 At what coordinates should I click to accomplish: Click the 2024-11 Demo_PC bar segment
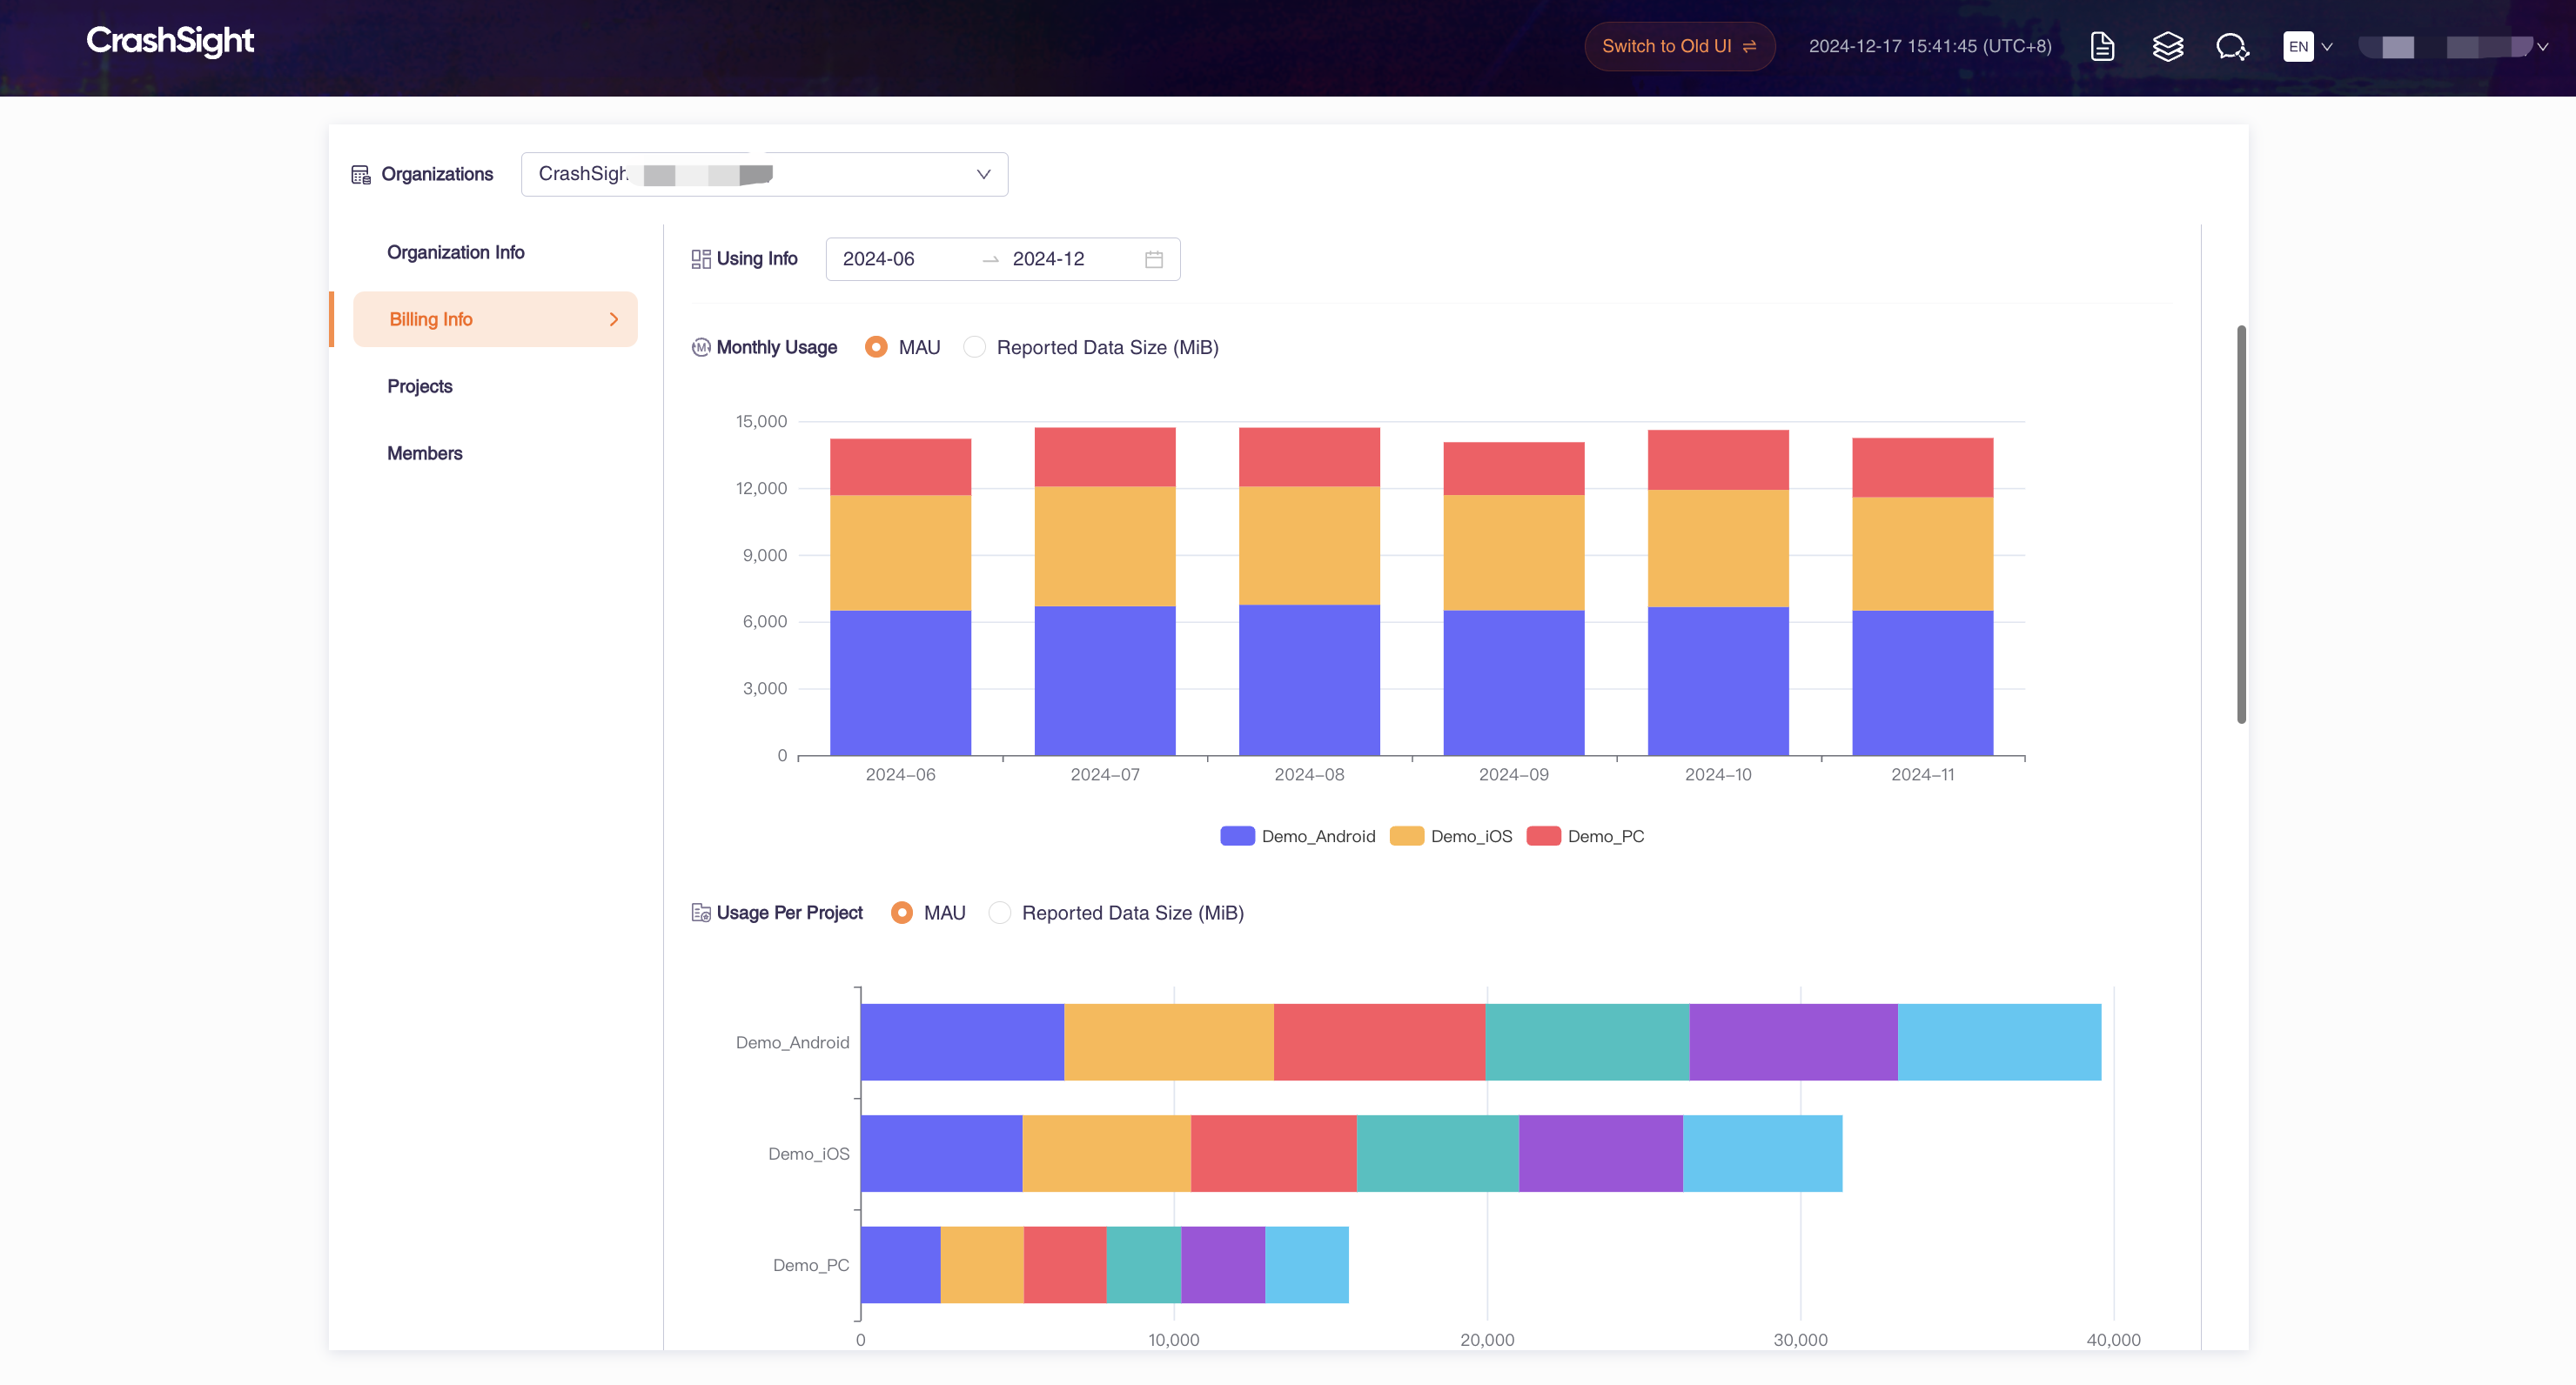click(x=1922, y=467)
